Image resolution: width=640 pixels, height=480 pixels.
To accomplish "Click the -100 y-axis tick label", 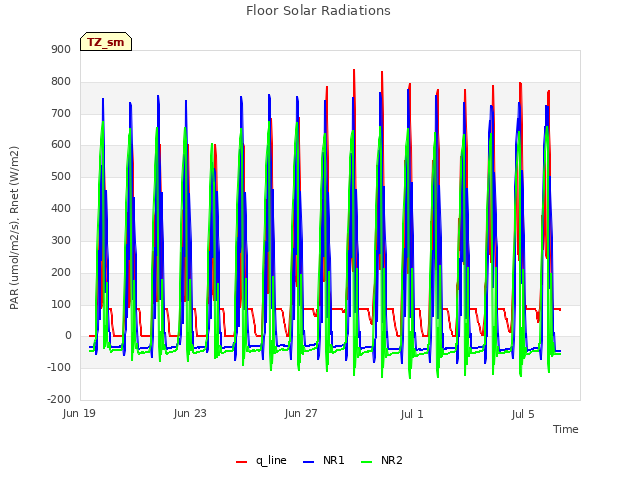I will click(59, 367).
